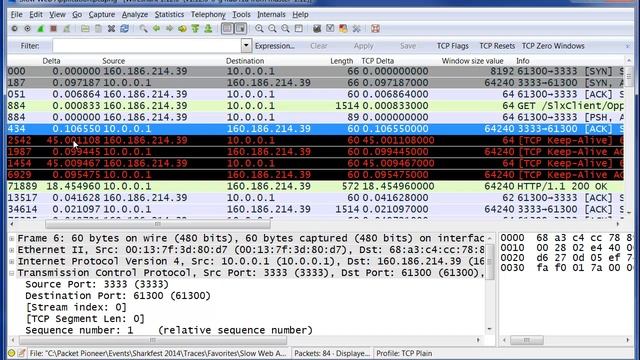
Task: Click the Expression... button
Action: point(275,46)
